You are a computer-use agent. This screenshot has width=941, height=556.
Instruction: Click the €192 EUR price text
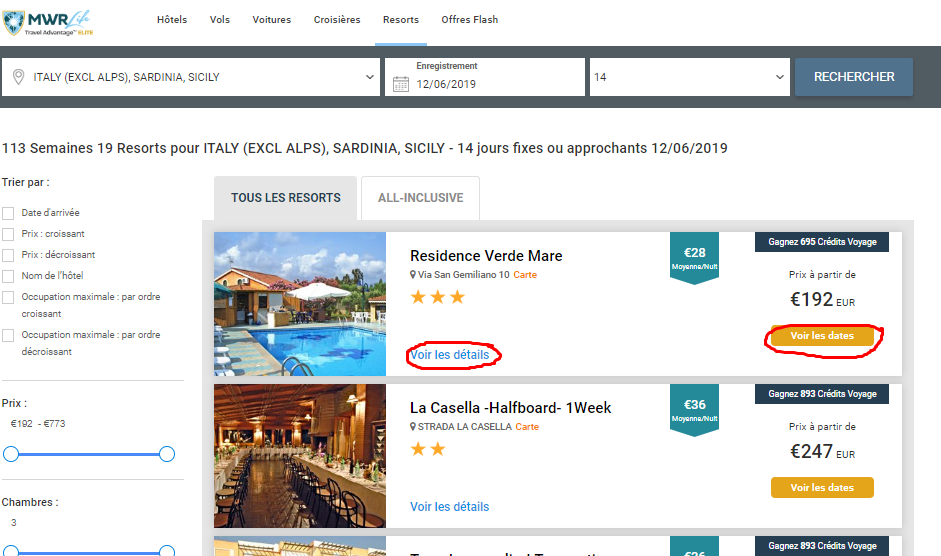(822, 299)
